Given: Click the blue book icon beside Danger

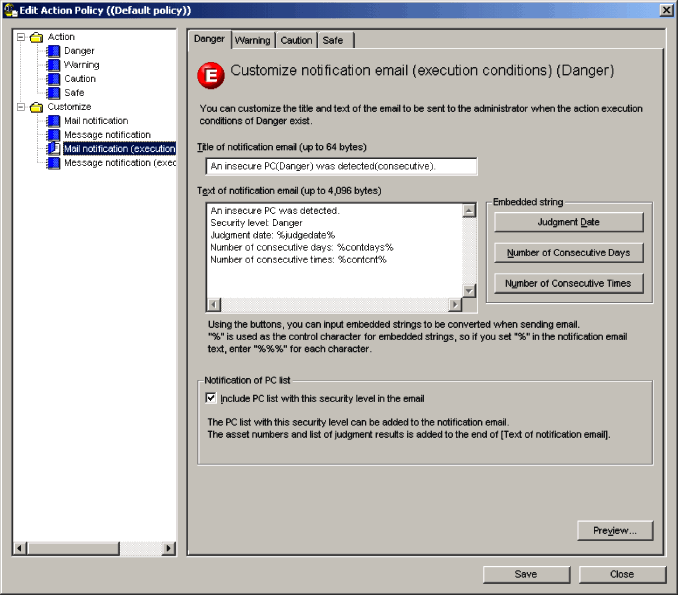Looking at the screenshot, I should click(53, 51).
